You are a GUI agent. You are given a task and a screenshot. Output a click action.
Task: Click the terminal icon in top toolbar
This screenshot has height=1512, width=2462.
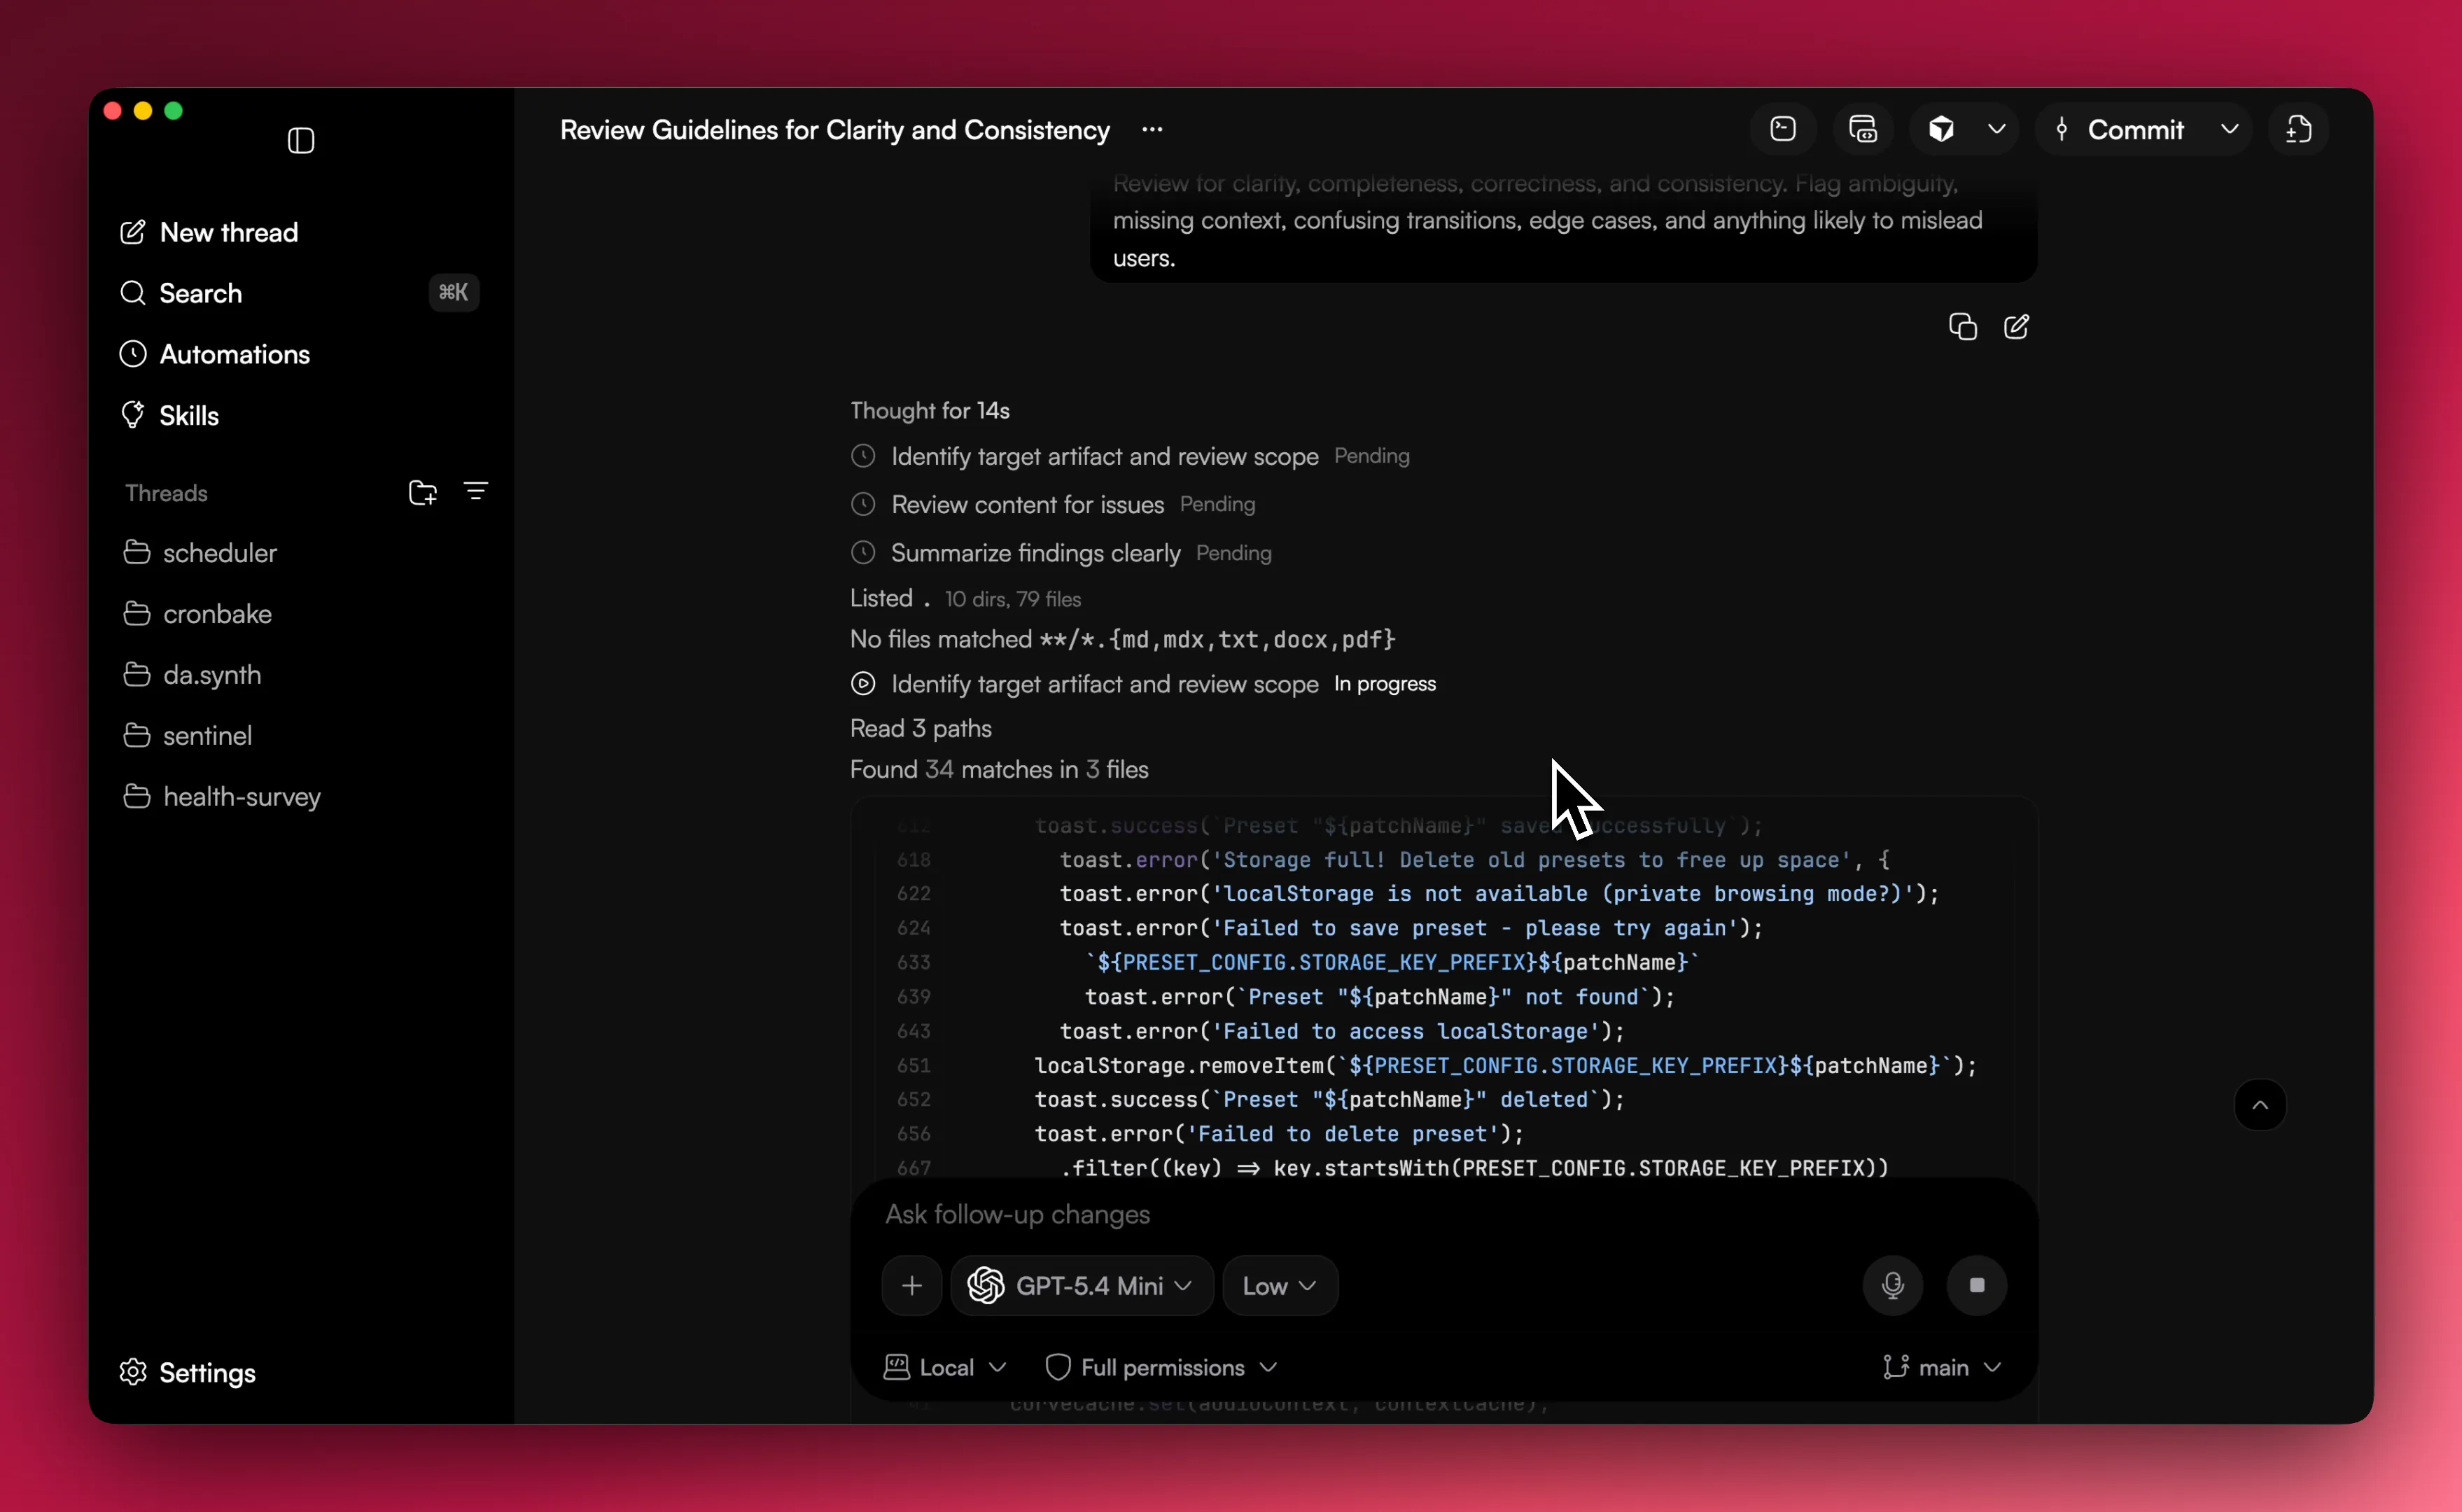coord(1783,129)
